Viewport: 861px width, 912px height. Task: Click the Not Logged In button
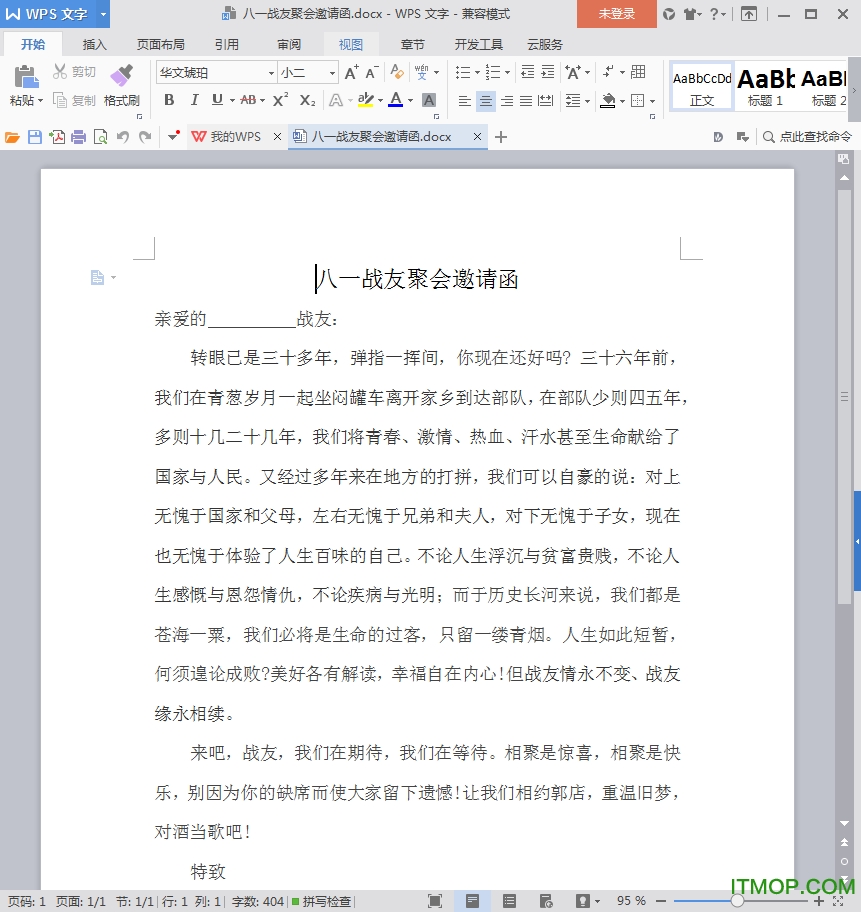(617, 14)
